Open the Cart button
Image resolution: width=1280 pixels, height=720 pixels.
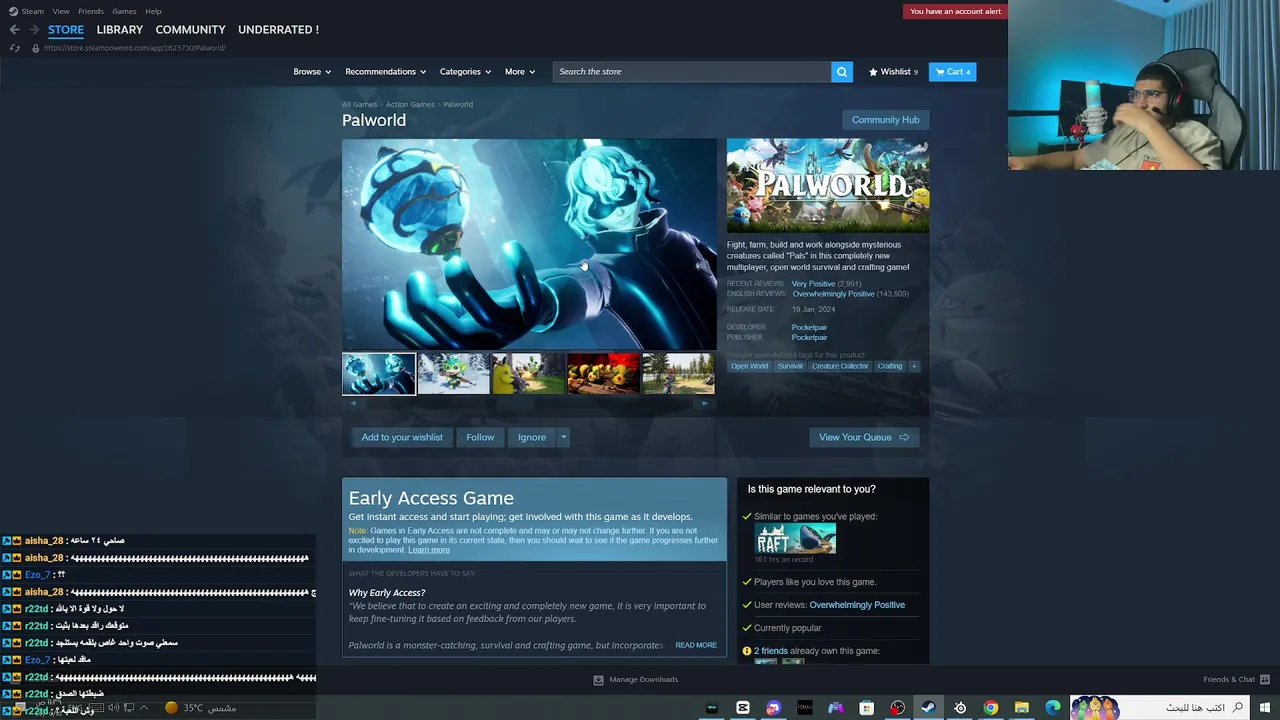[x=953, y=72]
